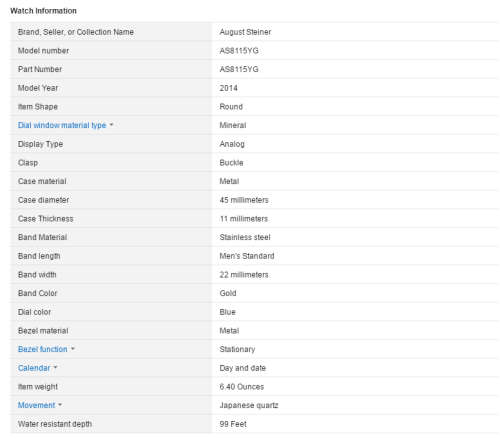Open the Dial window material type link

62,125
